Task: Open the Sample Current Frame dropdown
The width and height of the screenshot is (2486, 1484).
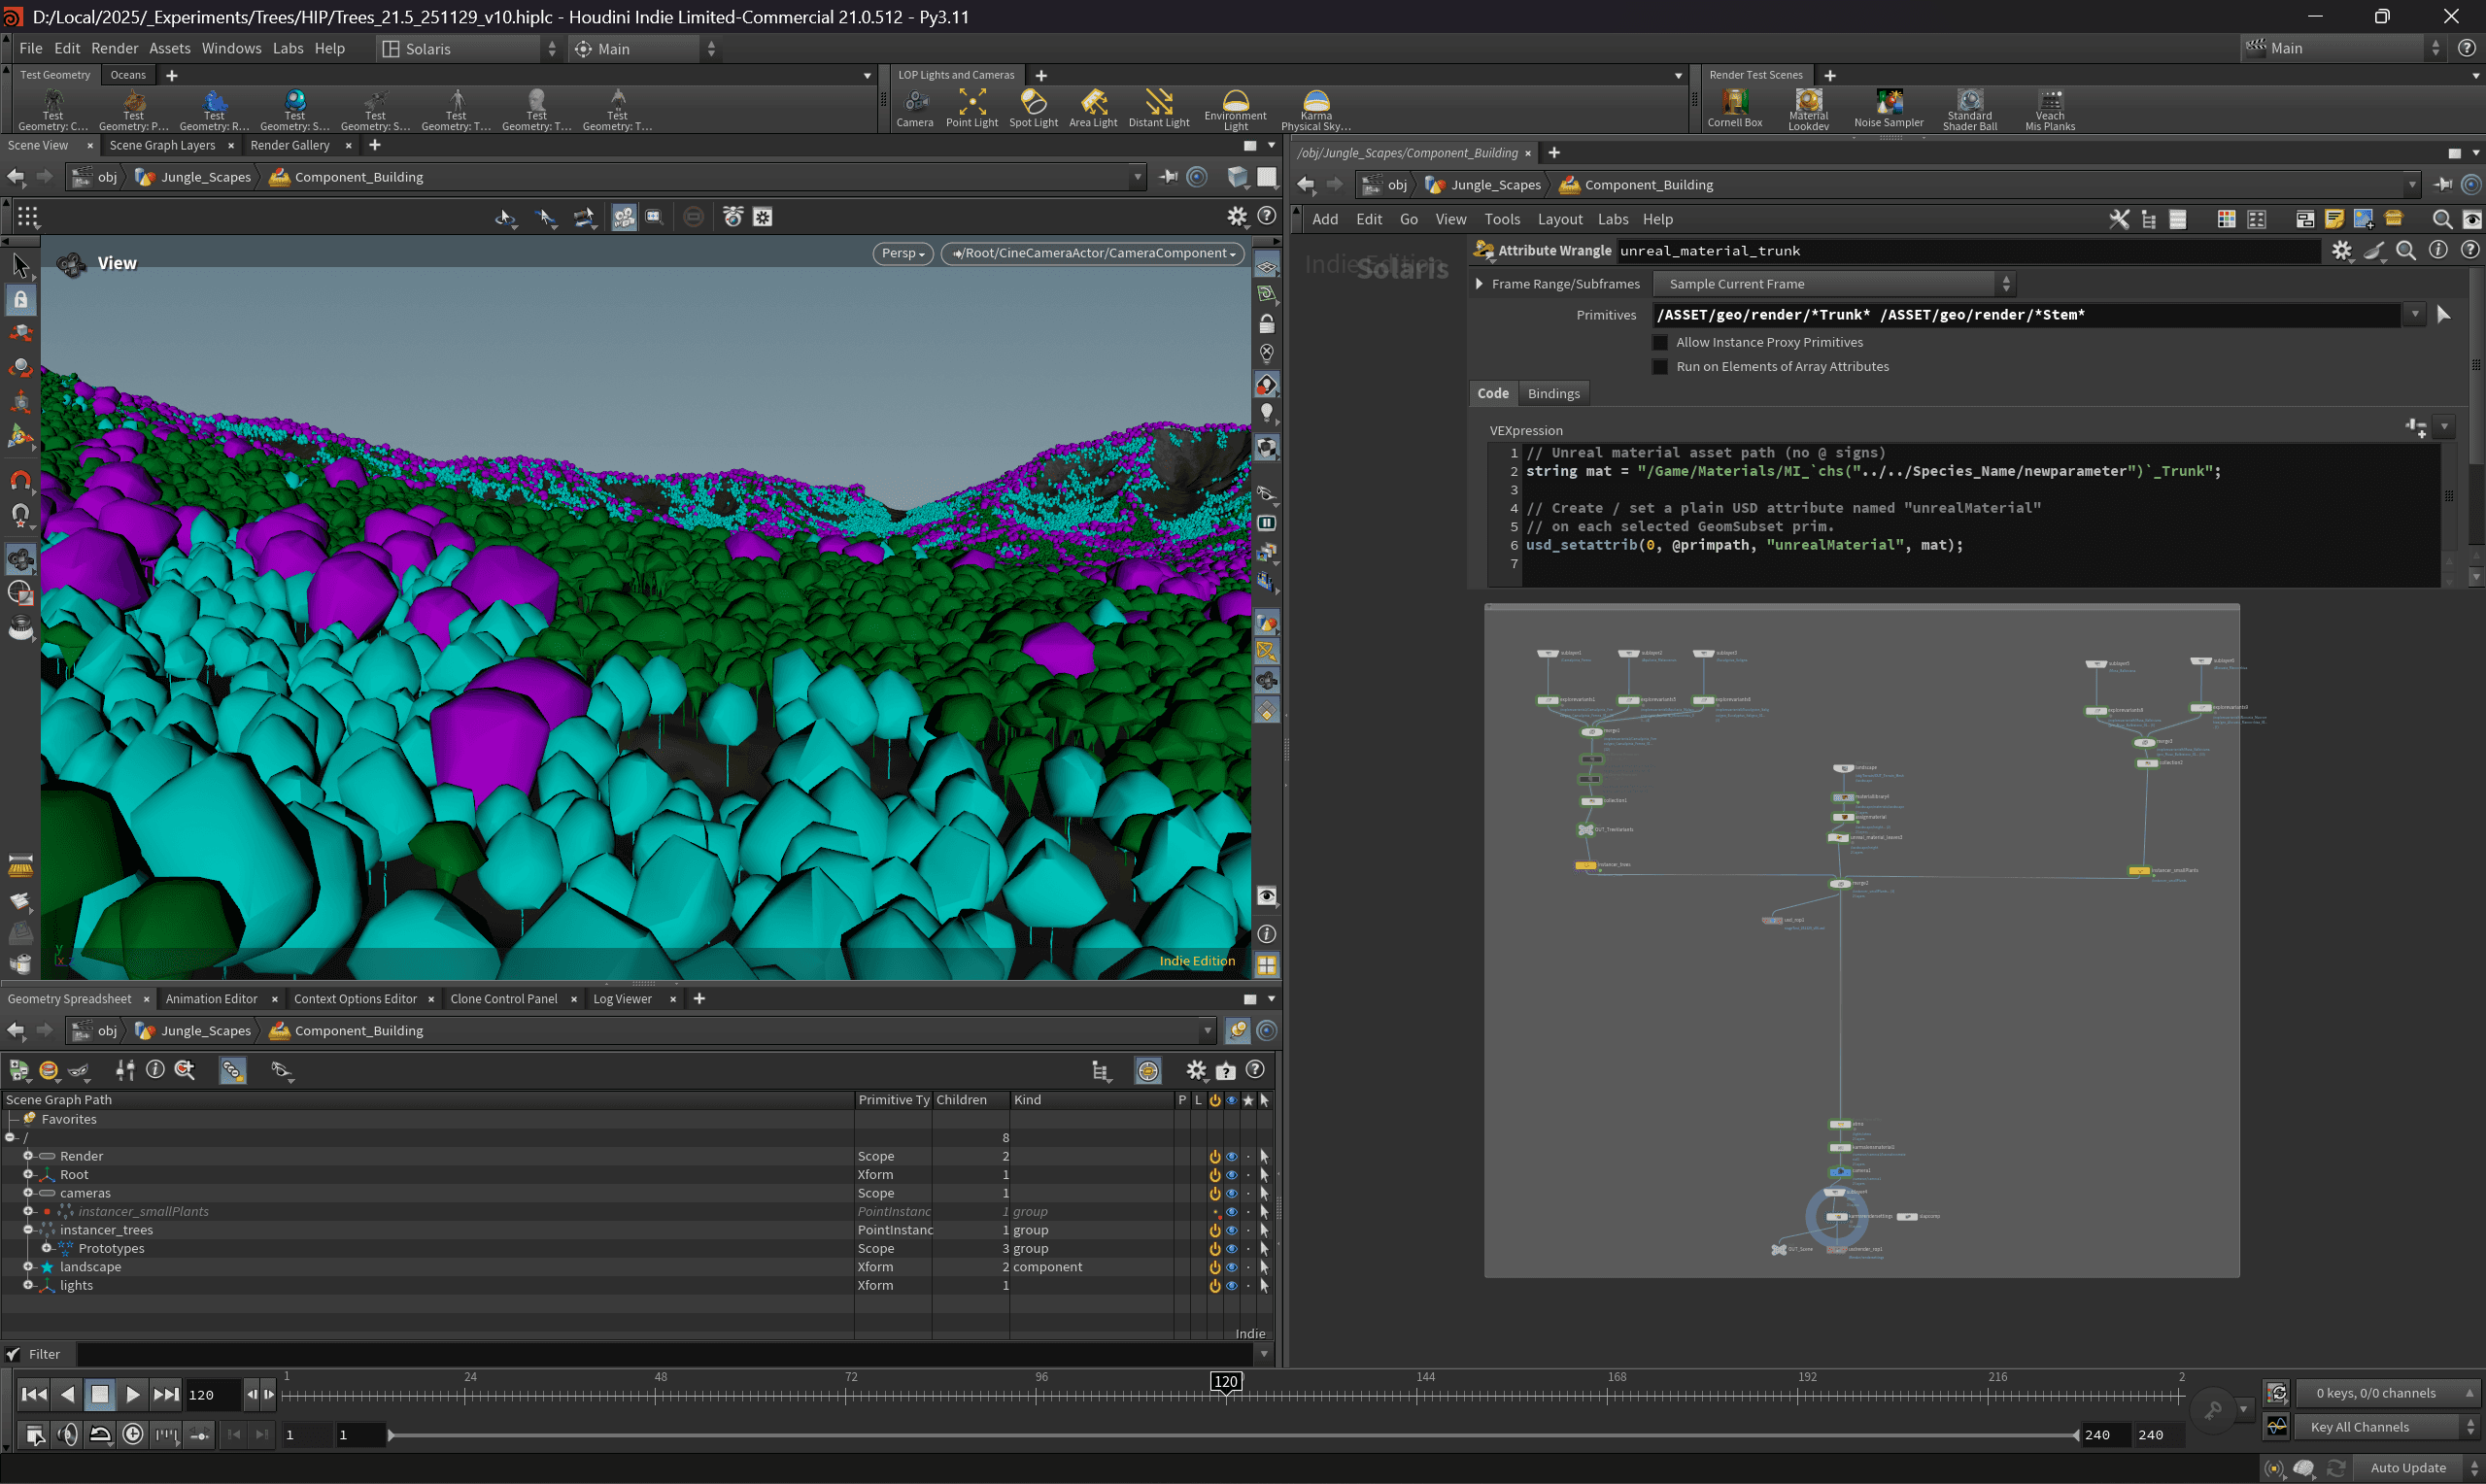Action: [1834, 284]
